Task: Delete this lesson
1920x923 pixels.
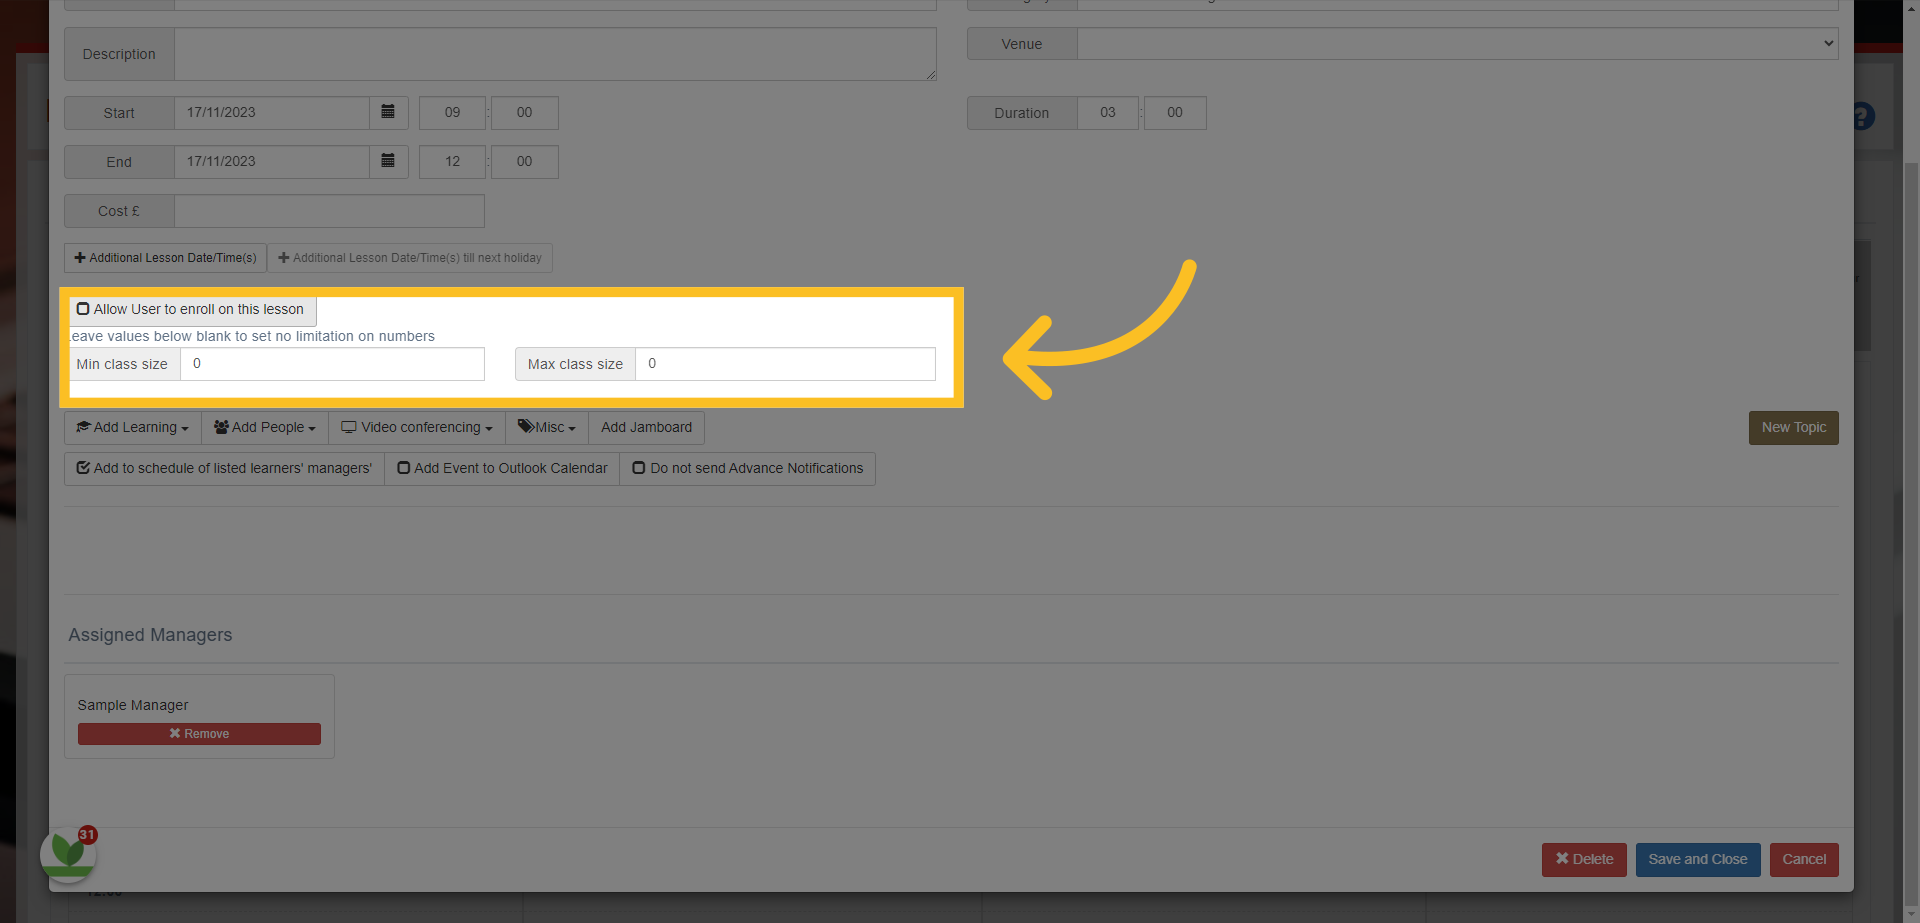Action: (1584, 859)
